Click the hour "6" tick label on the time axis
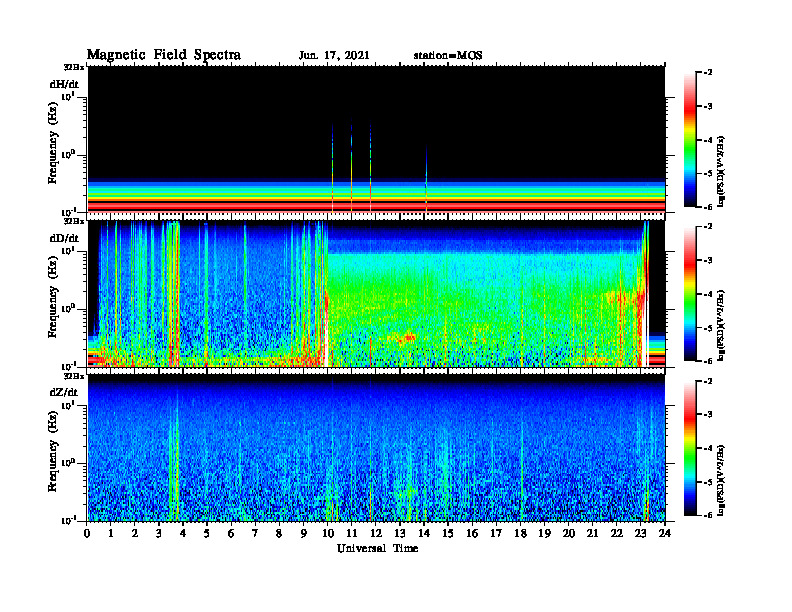 231,533
